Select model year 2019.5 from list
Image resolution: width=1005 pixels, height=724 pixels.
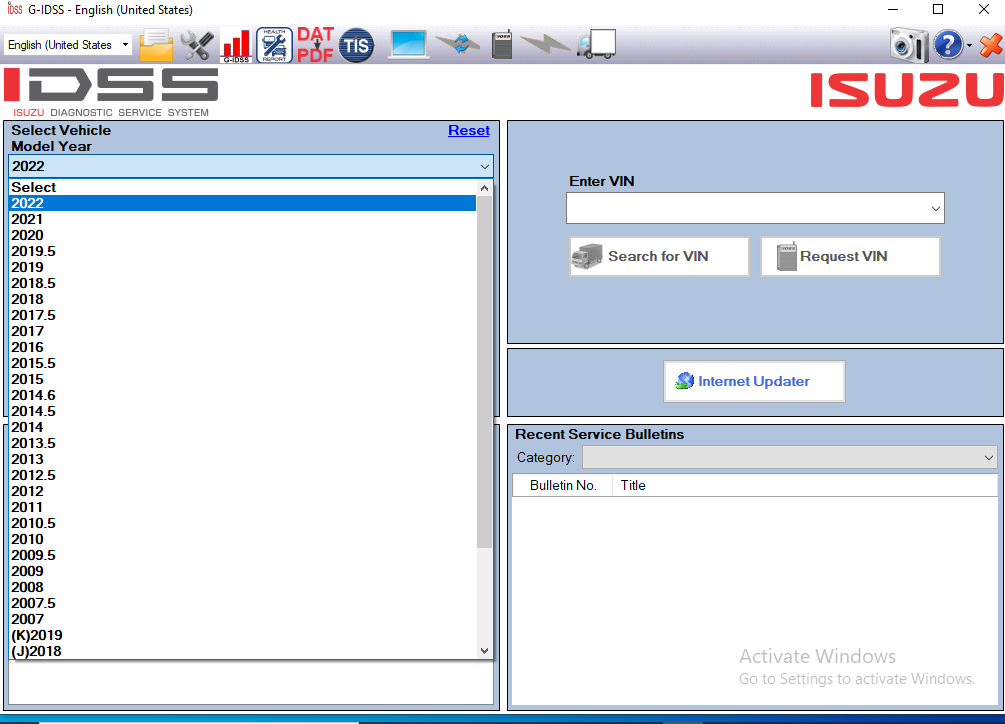(33, 251)
